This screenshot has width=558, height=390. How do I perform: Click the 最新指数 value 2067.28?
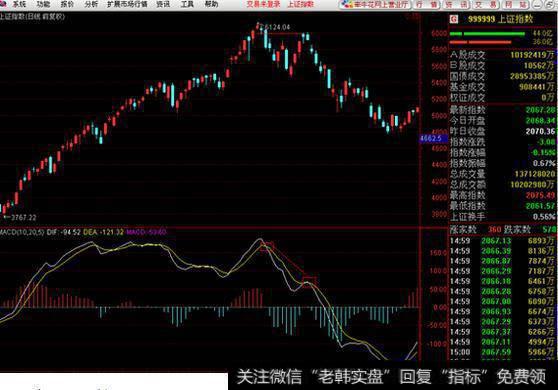pos(541,110)
